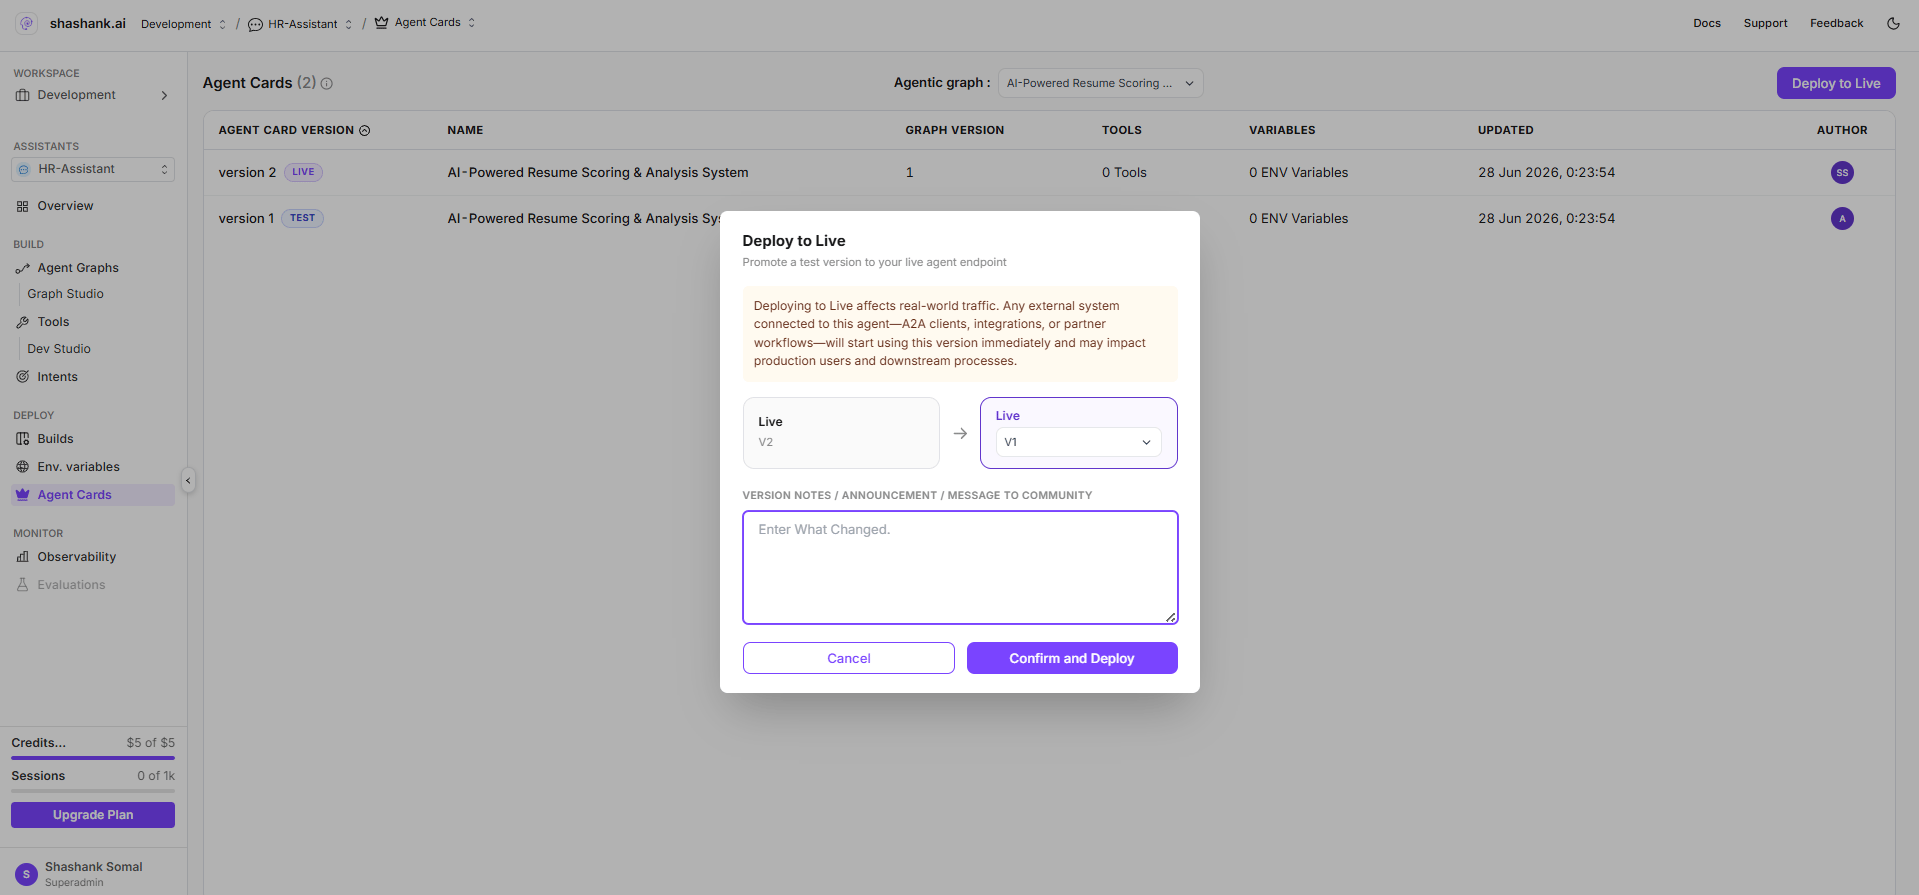This screenshot has width=1919, height=895.
Task: Expand the Development workspace chevron in sidebar
Action: [x=164, y=95]
